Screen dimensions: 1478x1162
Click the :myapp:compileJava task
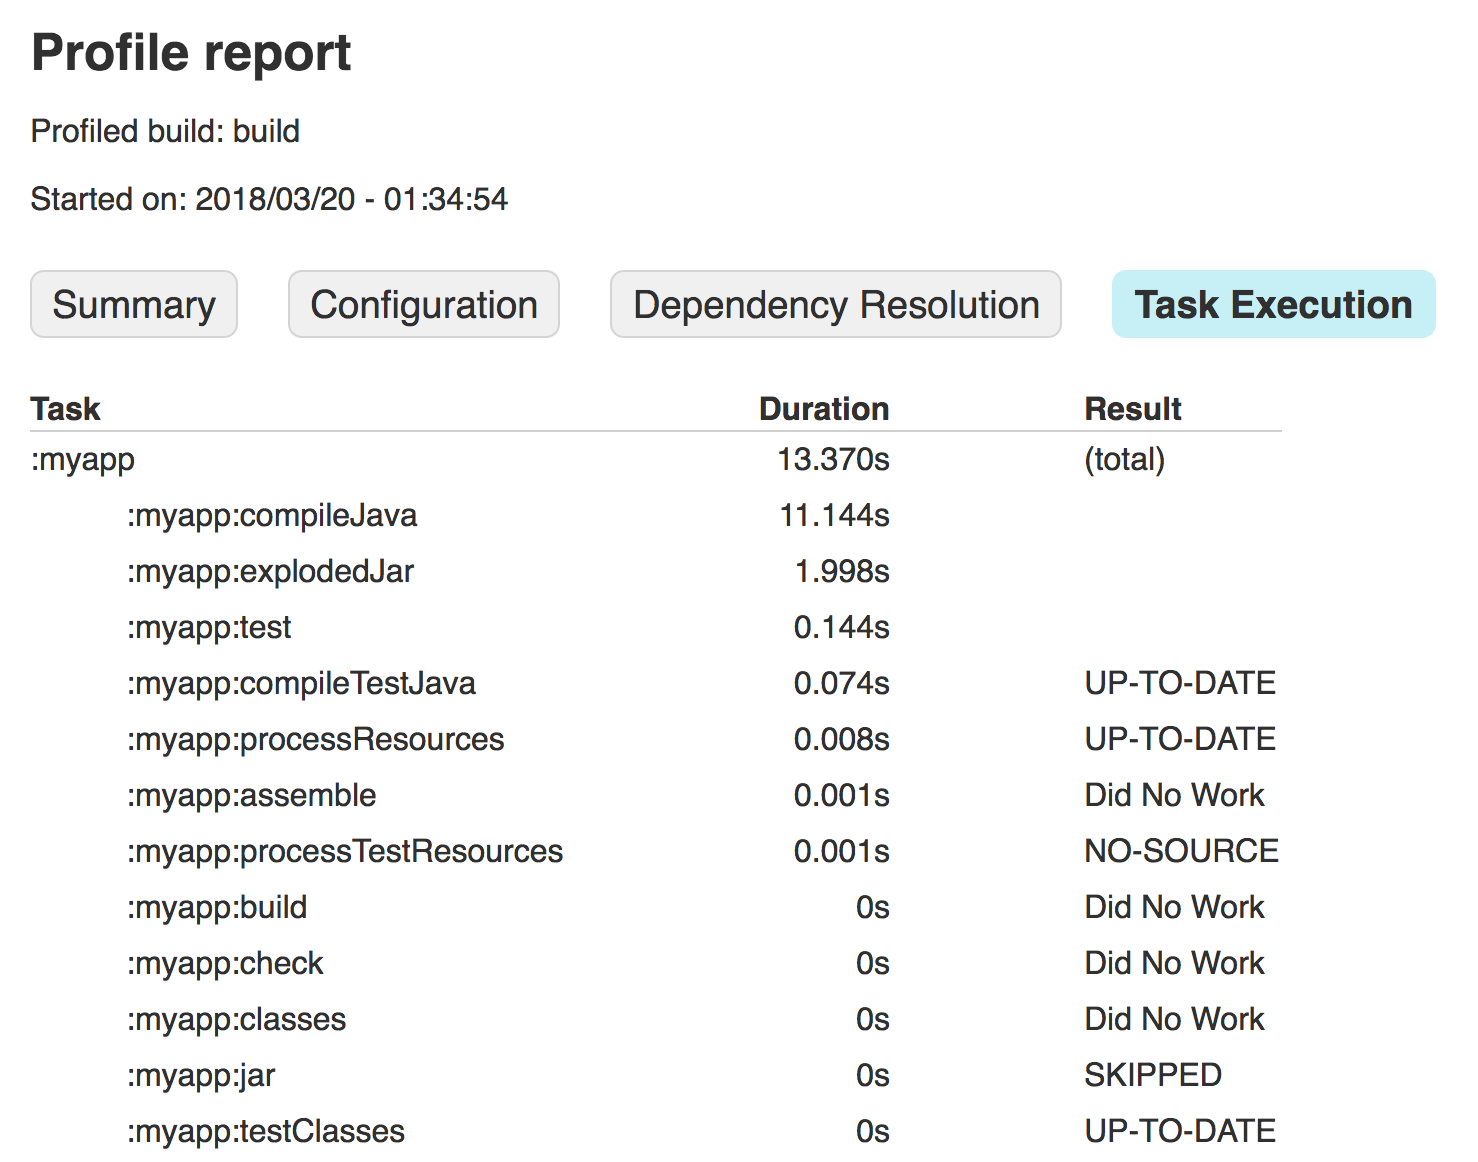[x=272, y=516]
